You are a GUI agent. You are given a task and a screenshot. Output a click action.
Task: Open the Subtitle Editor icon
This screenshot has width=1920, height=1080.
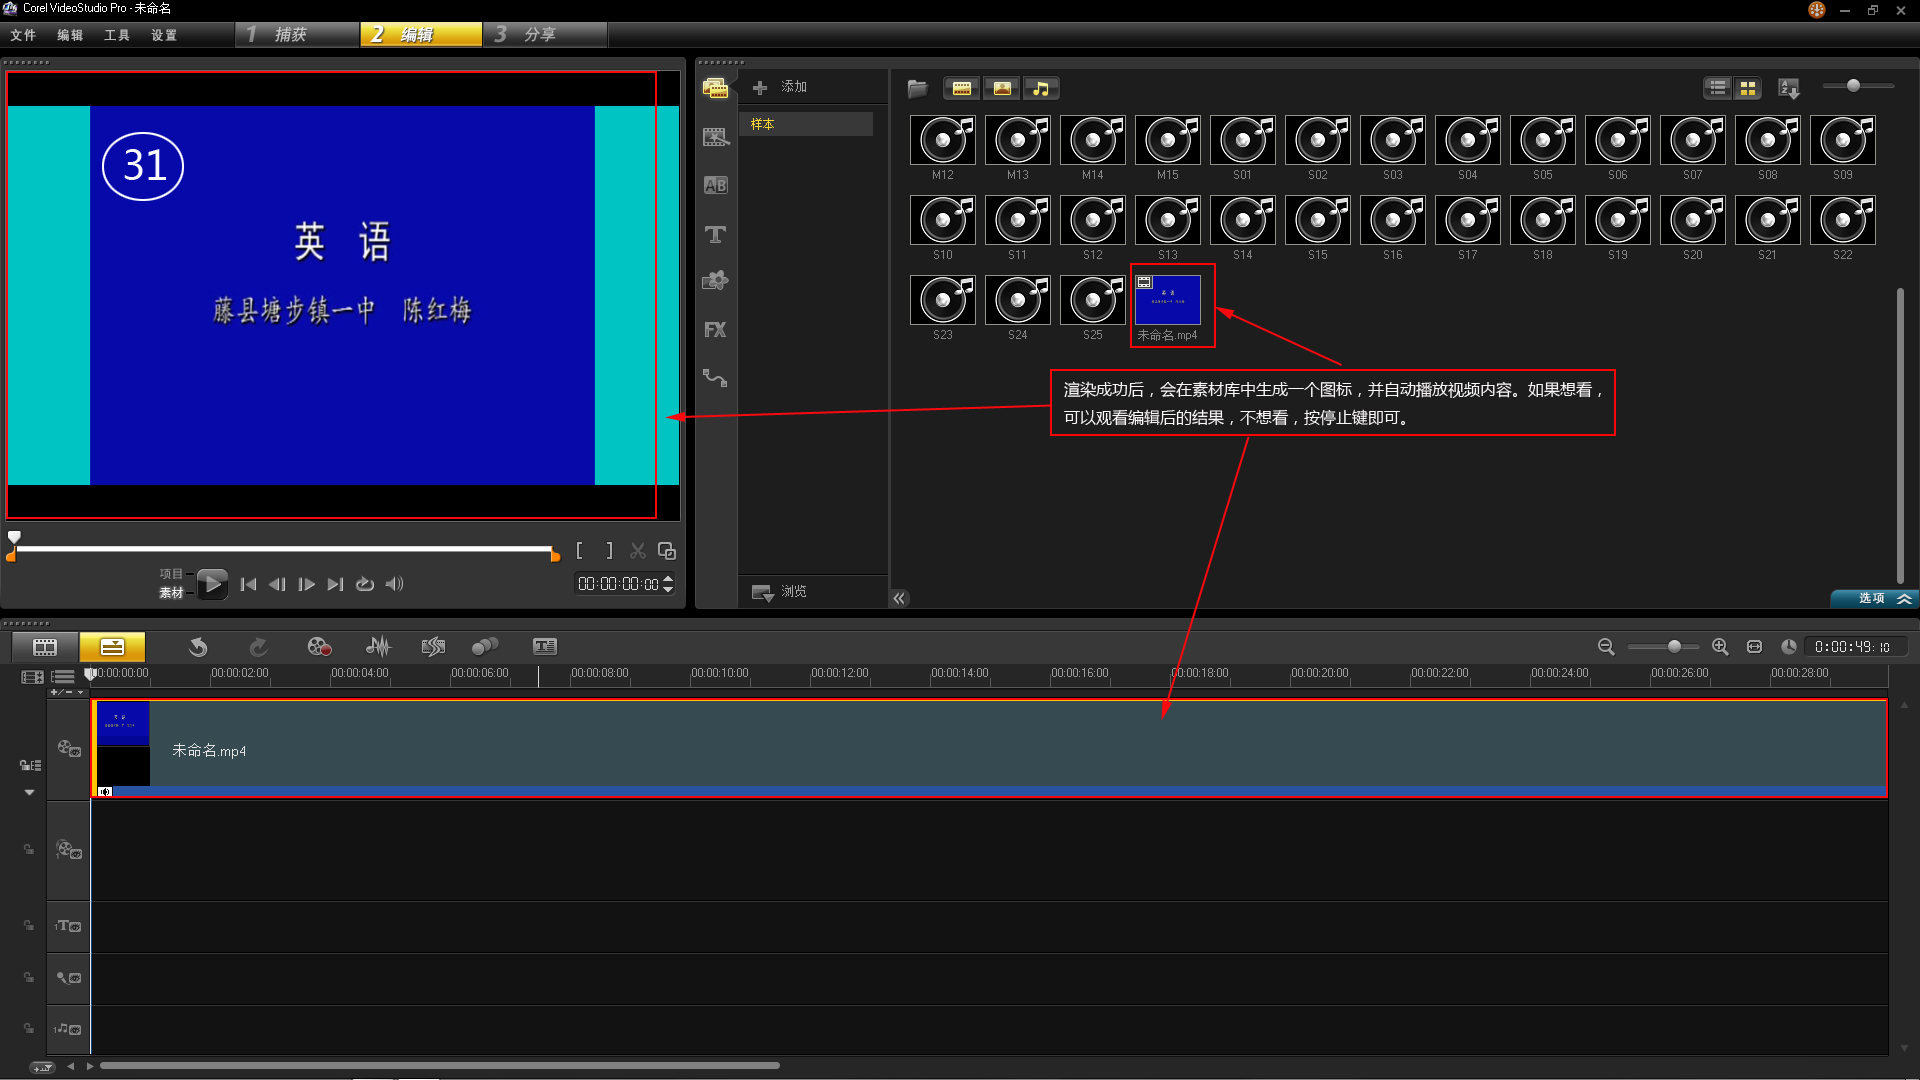click(544, 647)
